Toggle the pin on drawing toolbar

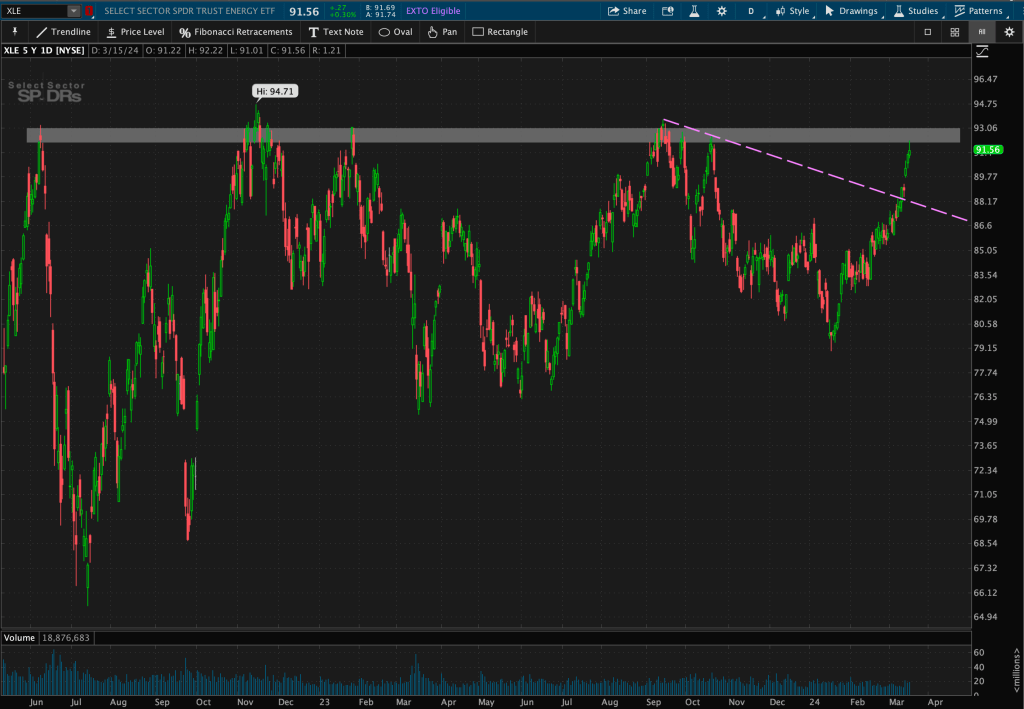(x=15, y=32)
